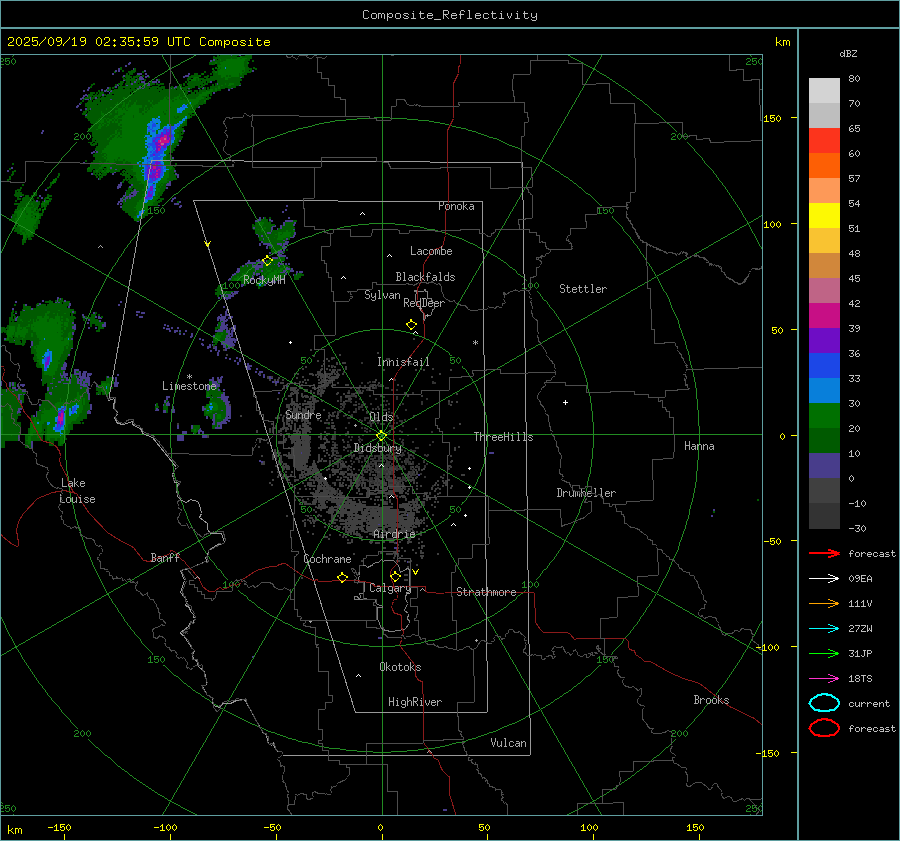Click the green 31JP arrow legend icon
The height and width of the screenshot is (841, 900).
pos(824,653)
